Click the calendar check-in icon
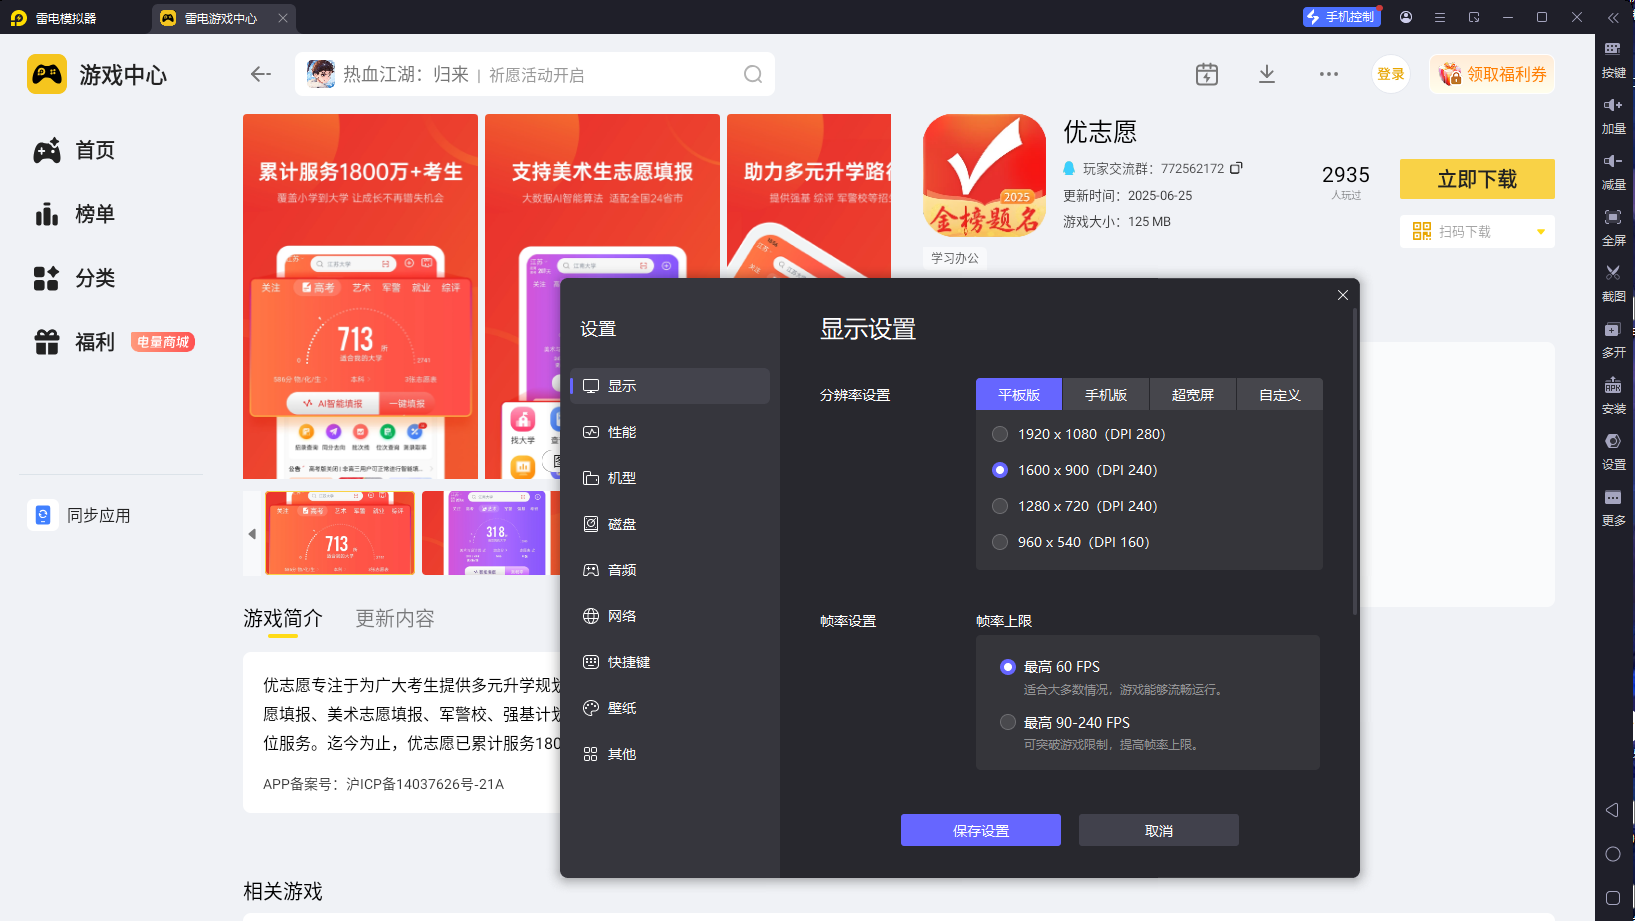This screenshot has width=1635, height=921. click(1207, 74)
